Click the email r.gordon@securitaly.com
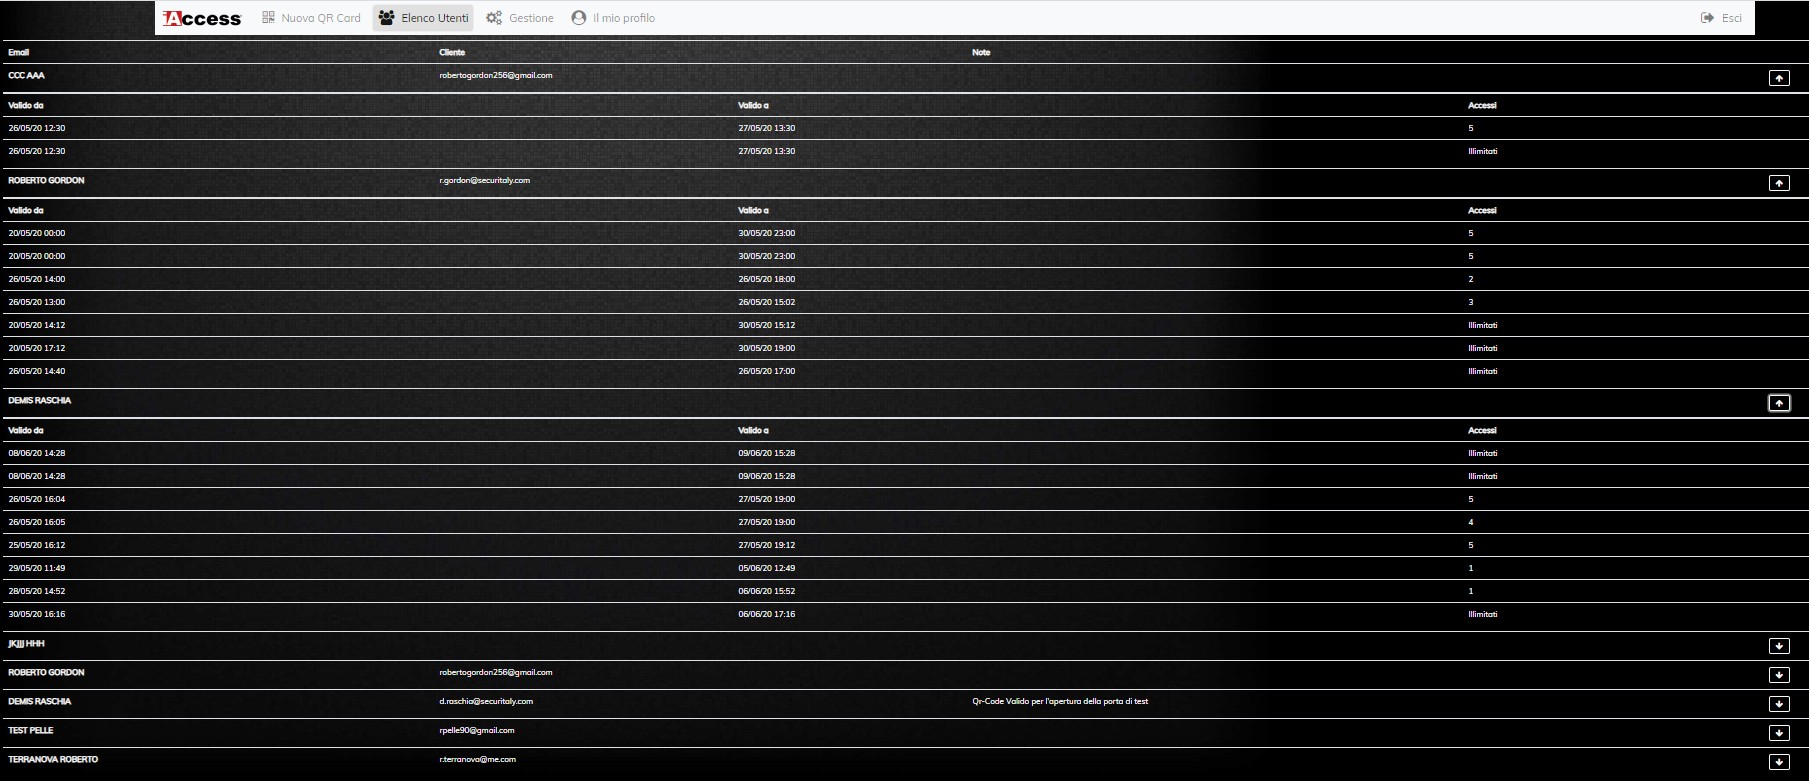1809x781 pixels. [485, 180]
